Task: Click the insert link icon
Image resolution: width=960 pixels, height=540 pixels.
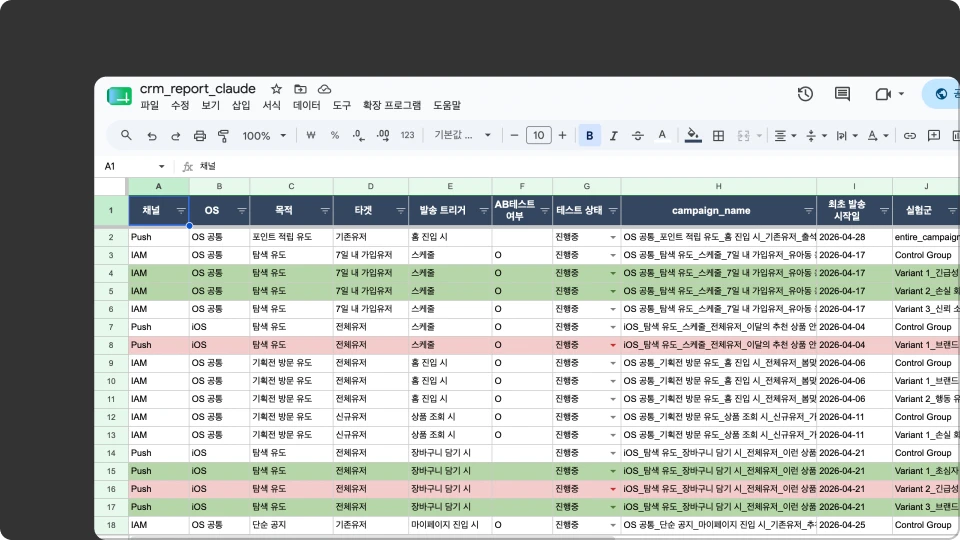Action: tap(910, 136)
